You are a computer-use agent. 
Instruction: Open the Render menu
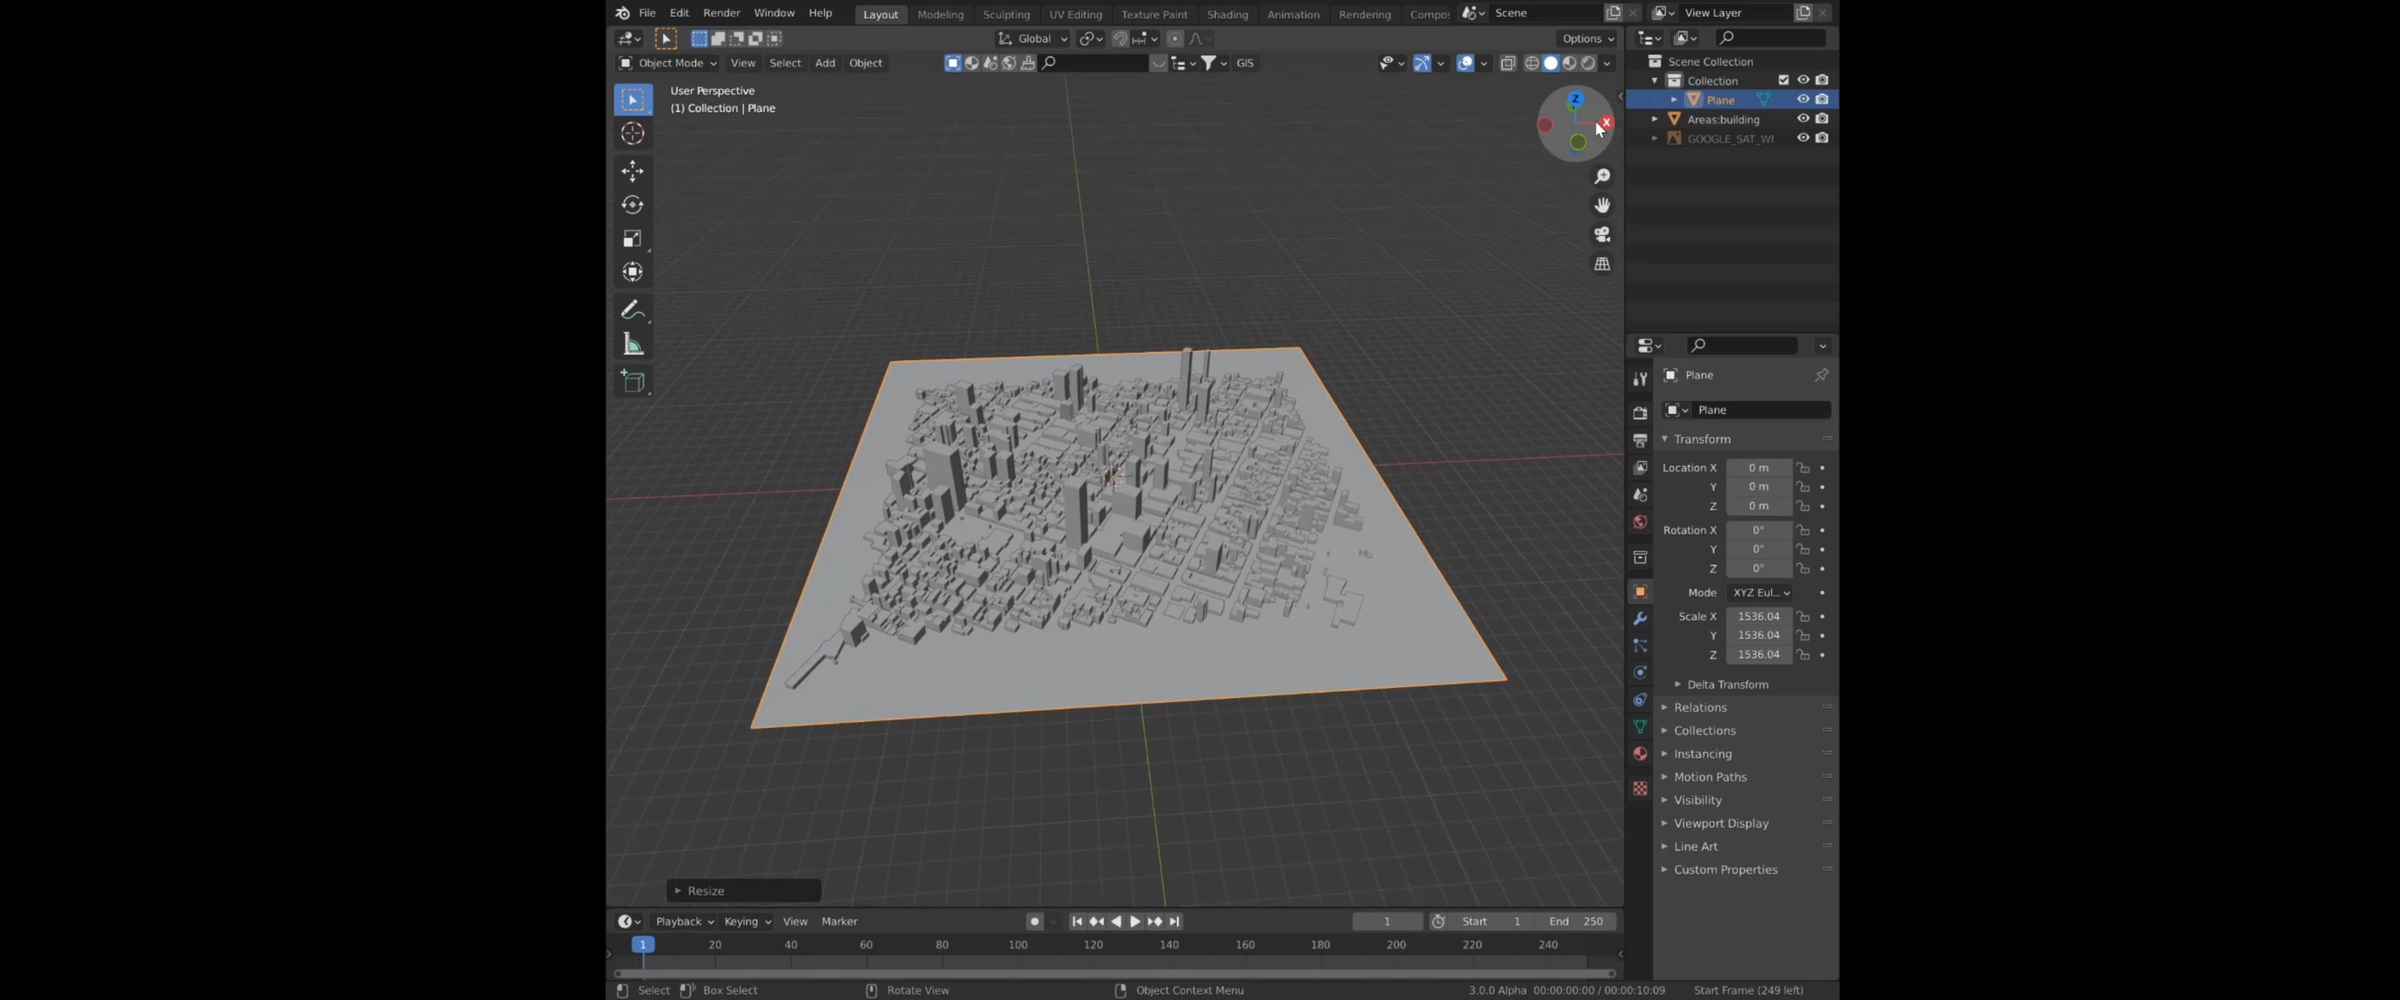point(721,13)
